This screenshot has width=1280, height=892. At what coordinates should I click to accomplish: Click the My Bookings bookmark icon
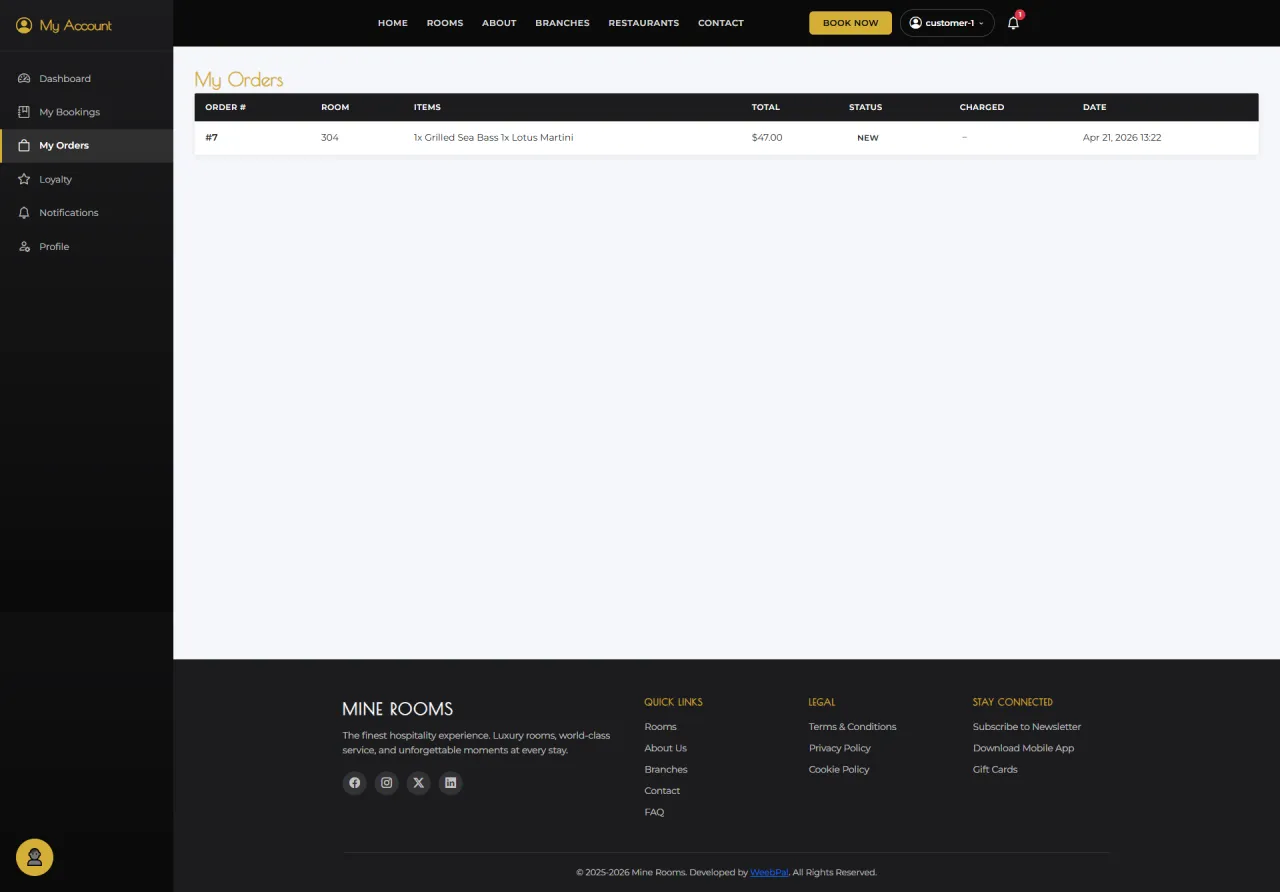pos(24,112)
